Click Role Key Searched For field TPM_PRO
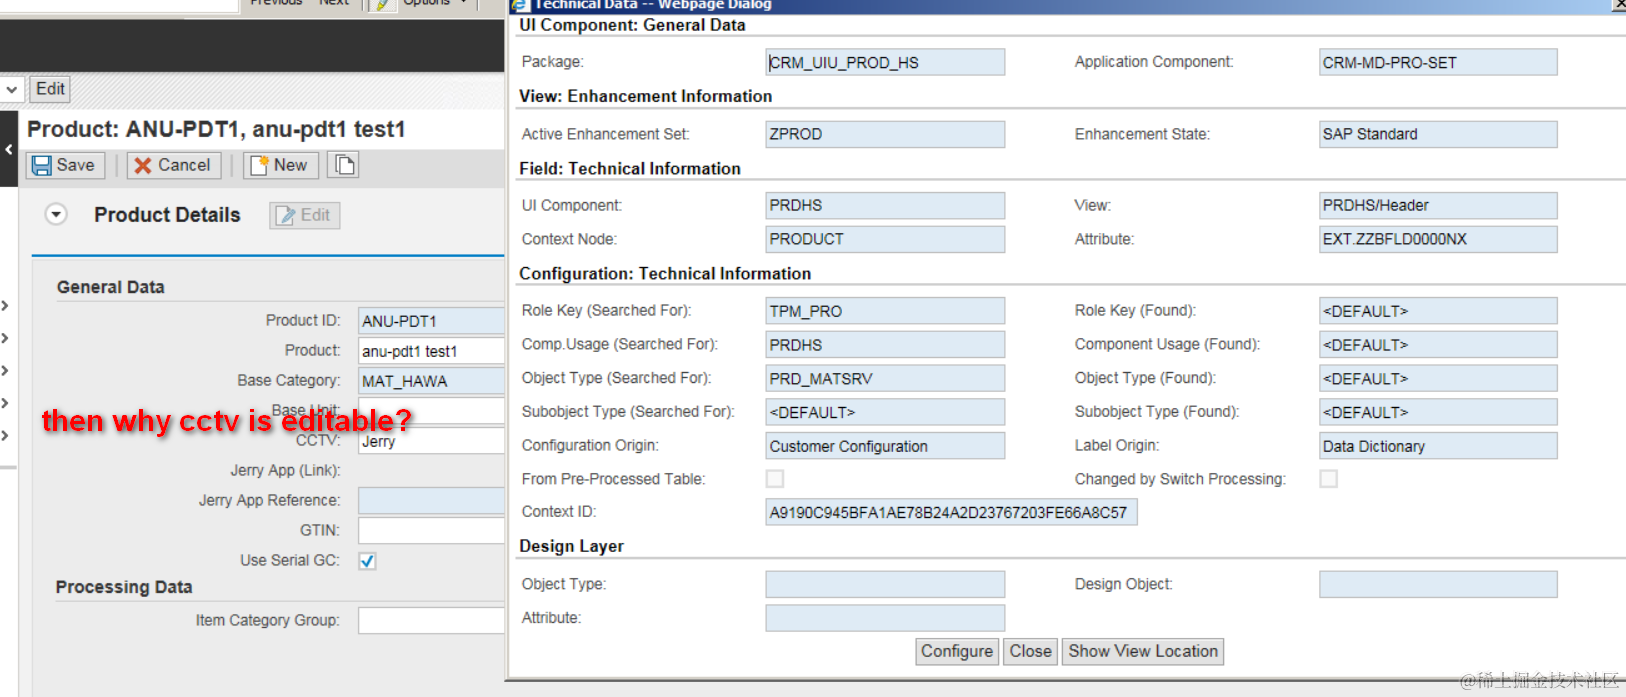Image resolution: width=1626 pixels, height=697 pixels. coord(885,311)
